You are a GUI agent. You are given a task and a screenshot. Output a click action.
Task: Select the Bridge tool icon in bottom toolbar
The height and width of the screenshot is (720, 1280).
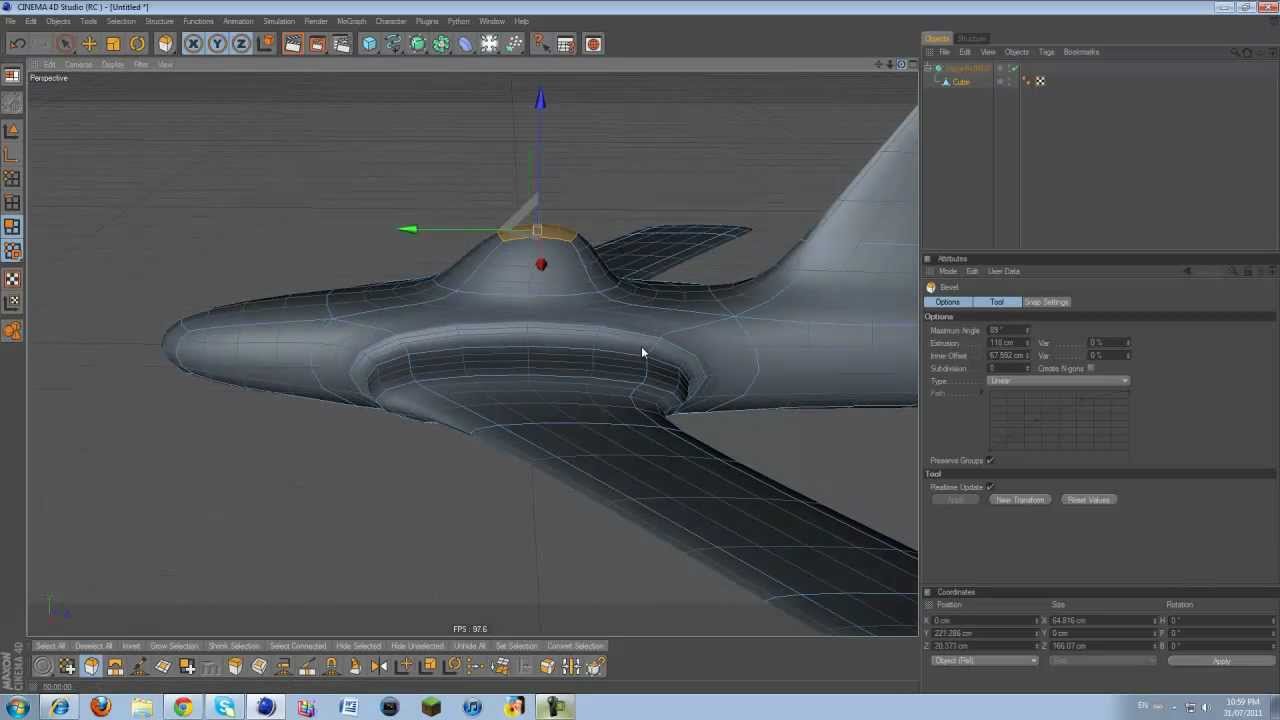(x=115, y=667)
